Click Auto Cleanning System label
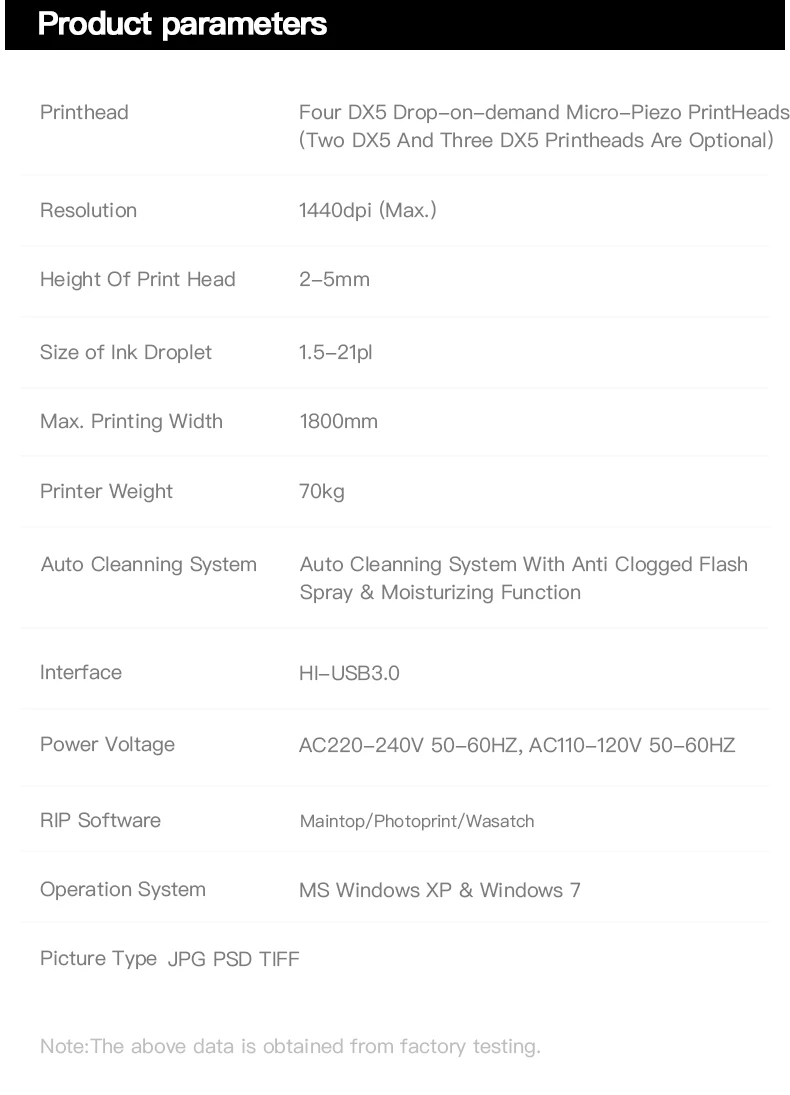 click(149, 564)
